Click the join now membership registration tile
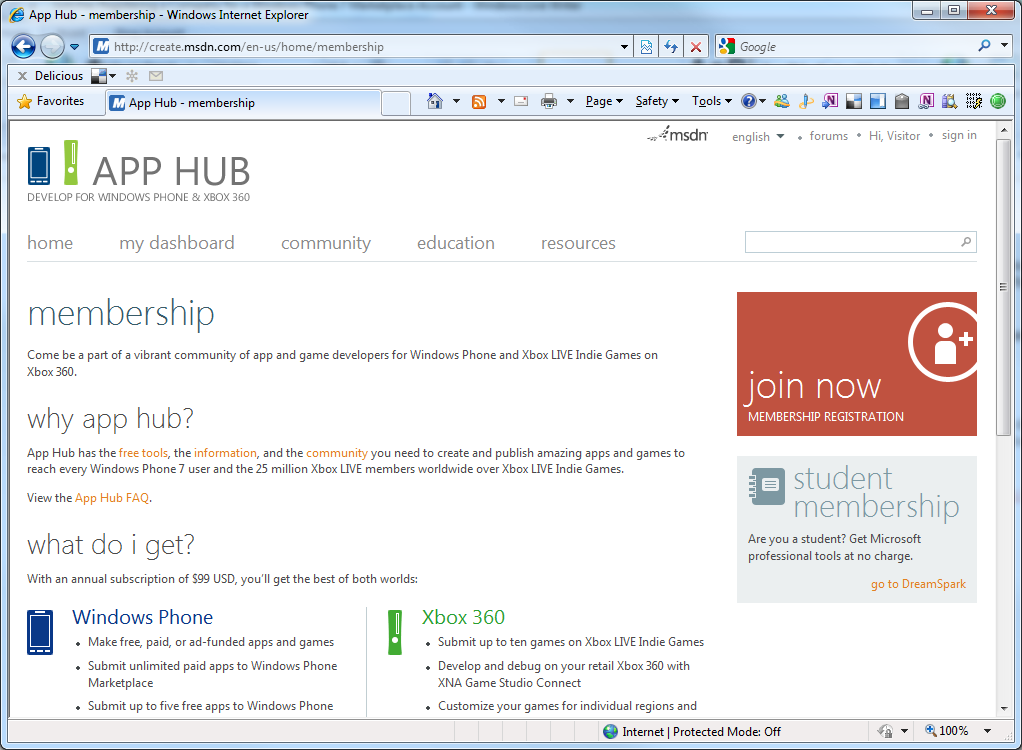Image resolution: width=1022 pixels, height=750 pixels. pos(857,364)
